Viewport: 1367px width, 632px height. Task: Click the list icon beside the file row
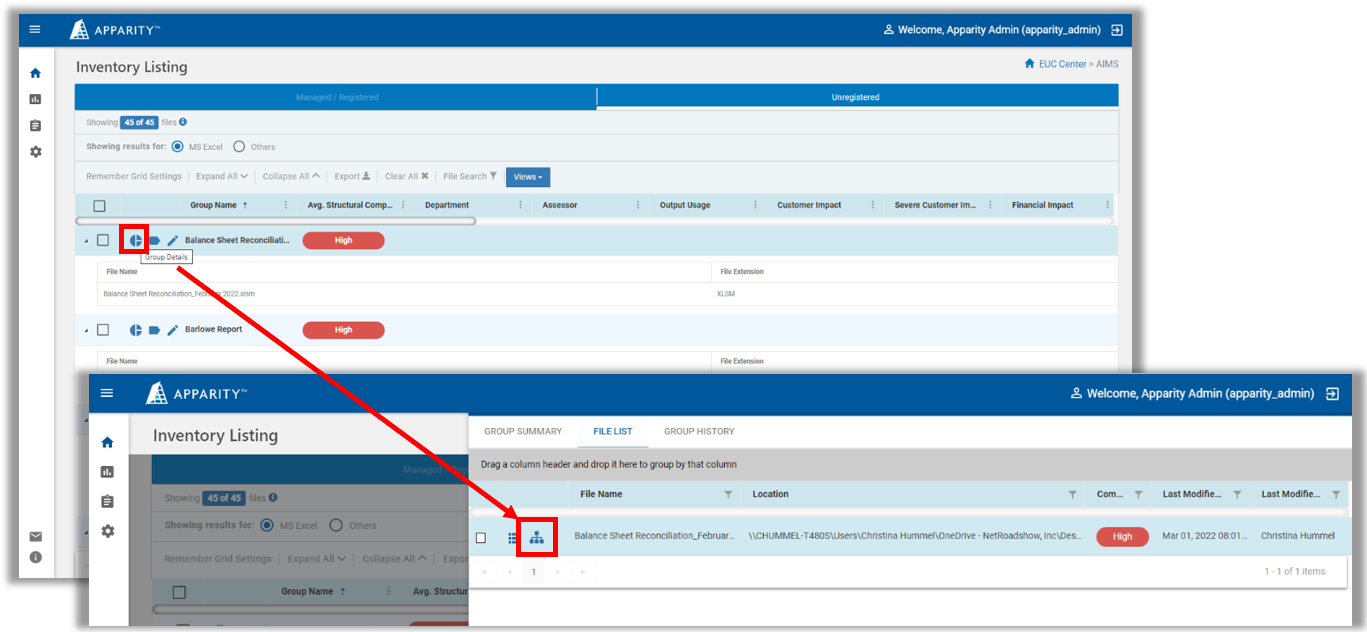(x=513, y=538)
